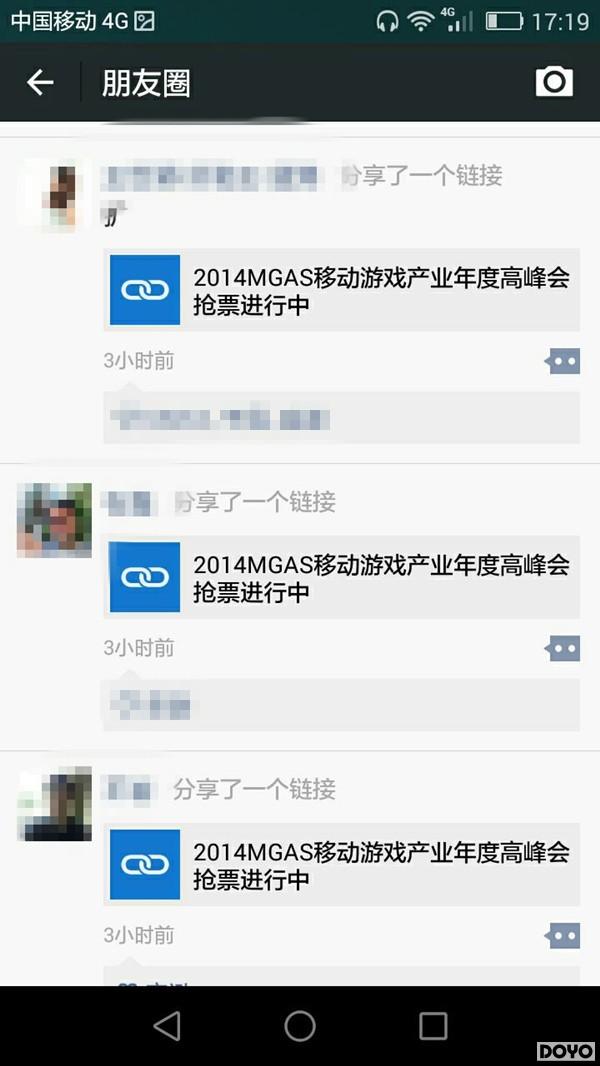The width and height of the screenshot is (600, 1066).
Task: Tap the 朋友圈 title in header
Action: click(146, 83)
